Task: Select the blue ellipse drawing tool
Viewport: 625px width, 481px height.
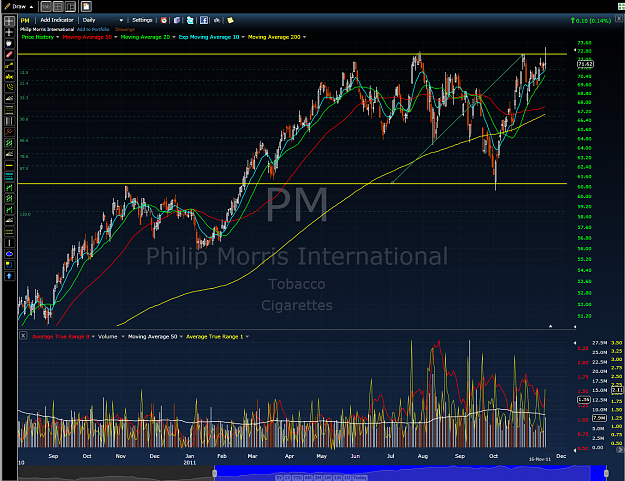Action: pos(9,254)
